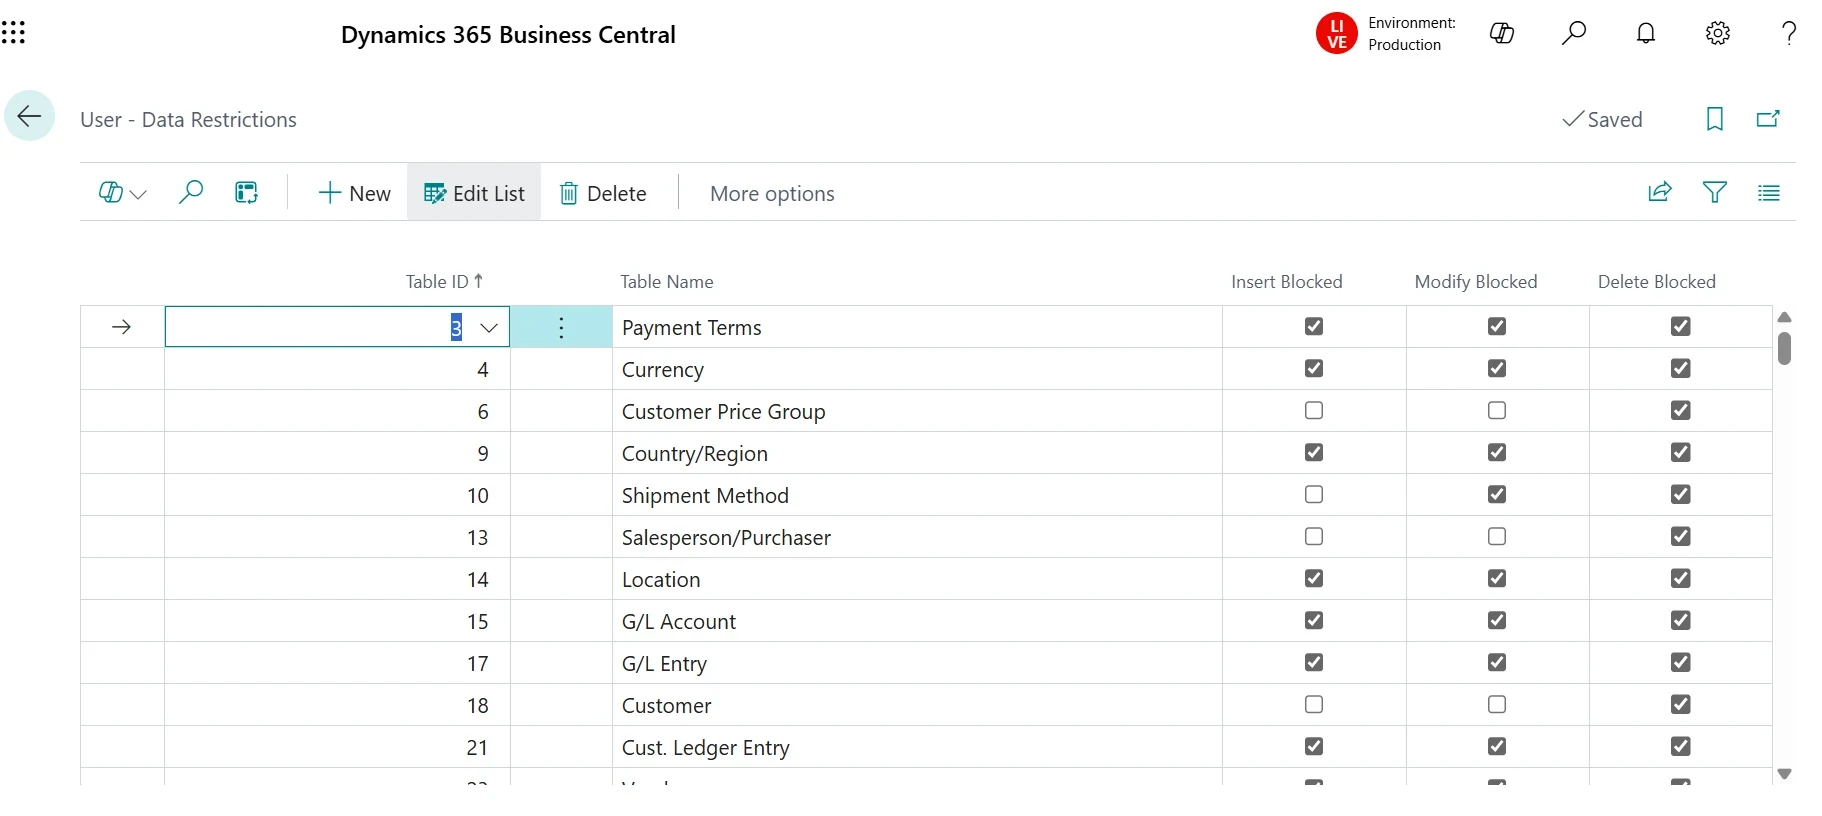This screenshot has width=1822, height=816.
Task: Click New to add a restriction
Action: pyautogui.click(x=354, y=193)
